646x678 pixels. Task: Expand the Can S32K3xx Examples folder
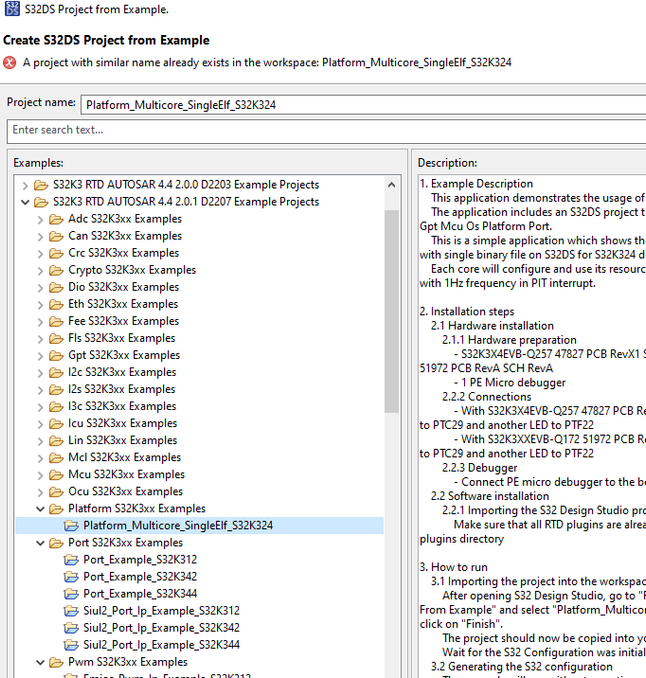click(40, 237)
